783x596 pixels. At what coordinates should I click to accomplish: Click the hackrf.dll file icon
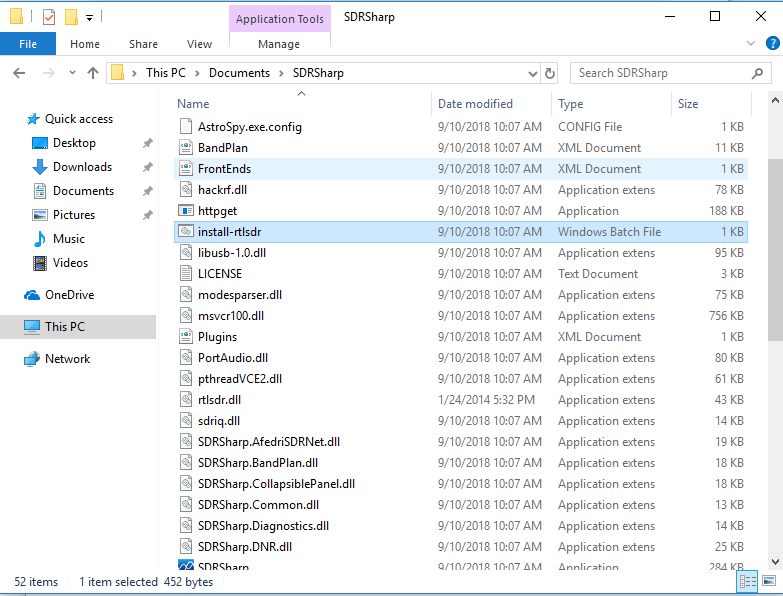[x=186, y=189]
